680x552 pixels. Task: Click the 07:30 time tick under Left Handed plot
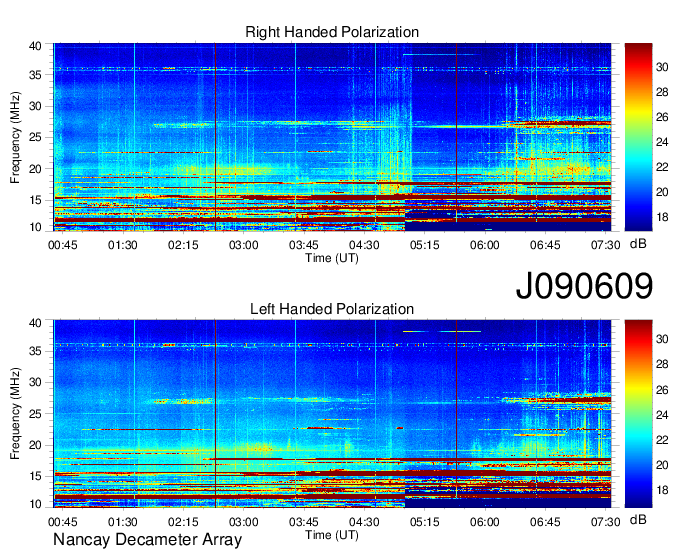605,522
